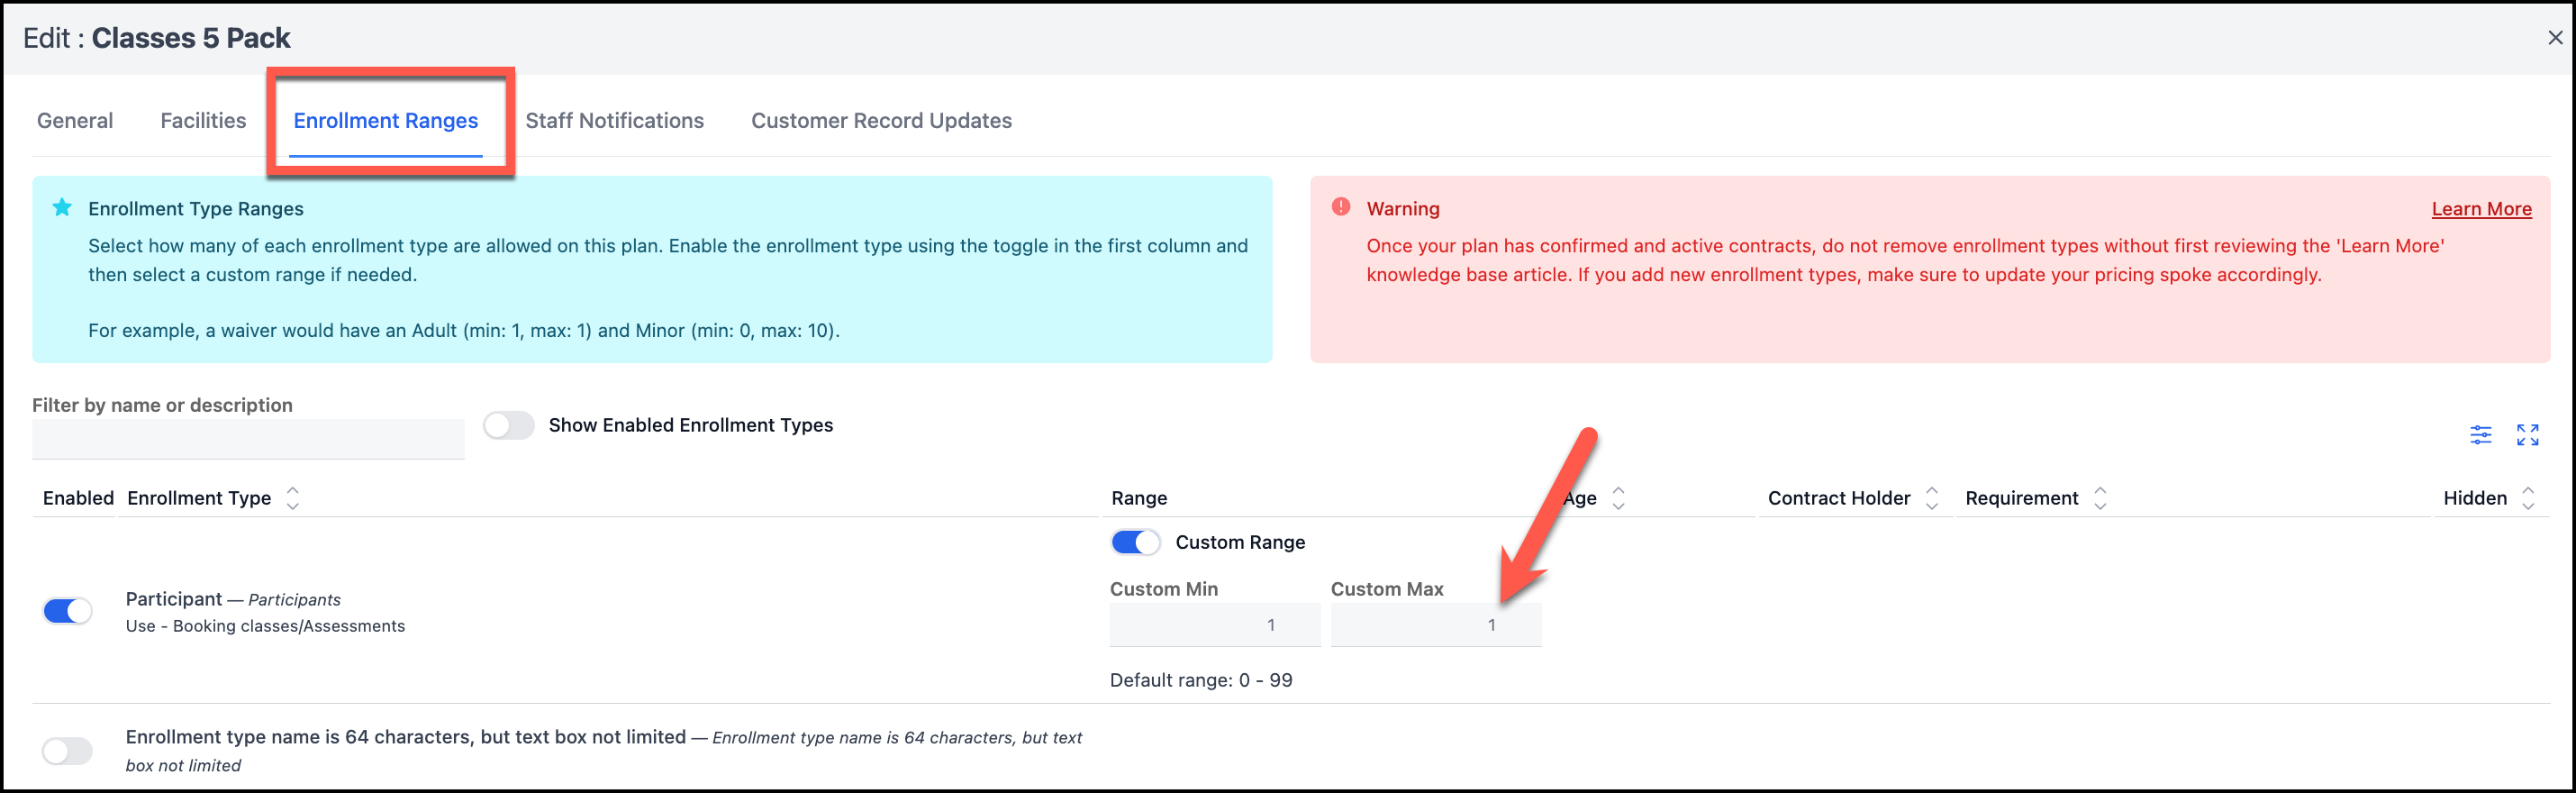Sort by Contract Holder column arrows
Screen dimensions: 2576x793
pyautogui.click(x=1932, y=498)
